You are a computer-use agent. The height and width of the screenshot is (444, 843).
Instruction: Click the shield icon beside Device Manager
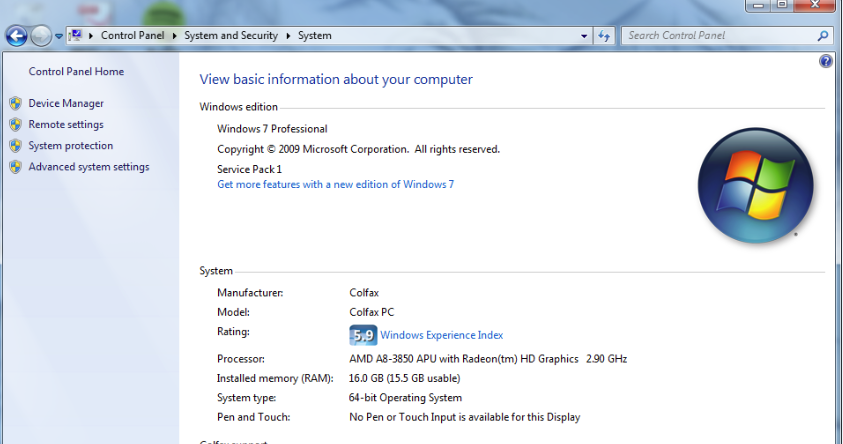click(x=15, y=103)
